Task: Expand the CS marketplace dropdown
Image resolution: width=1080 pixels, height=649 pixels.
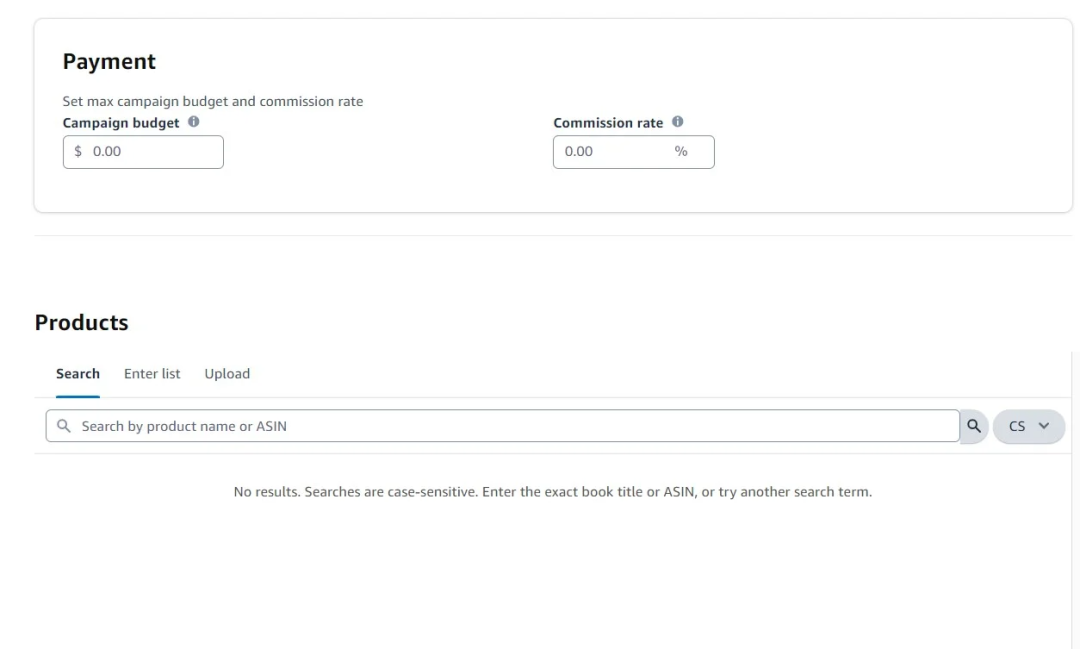Action: coord(1028,426)
